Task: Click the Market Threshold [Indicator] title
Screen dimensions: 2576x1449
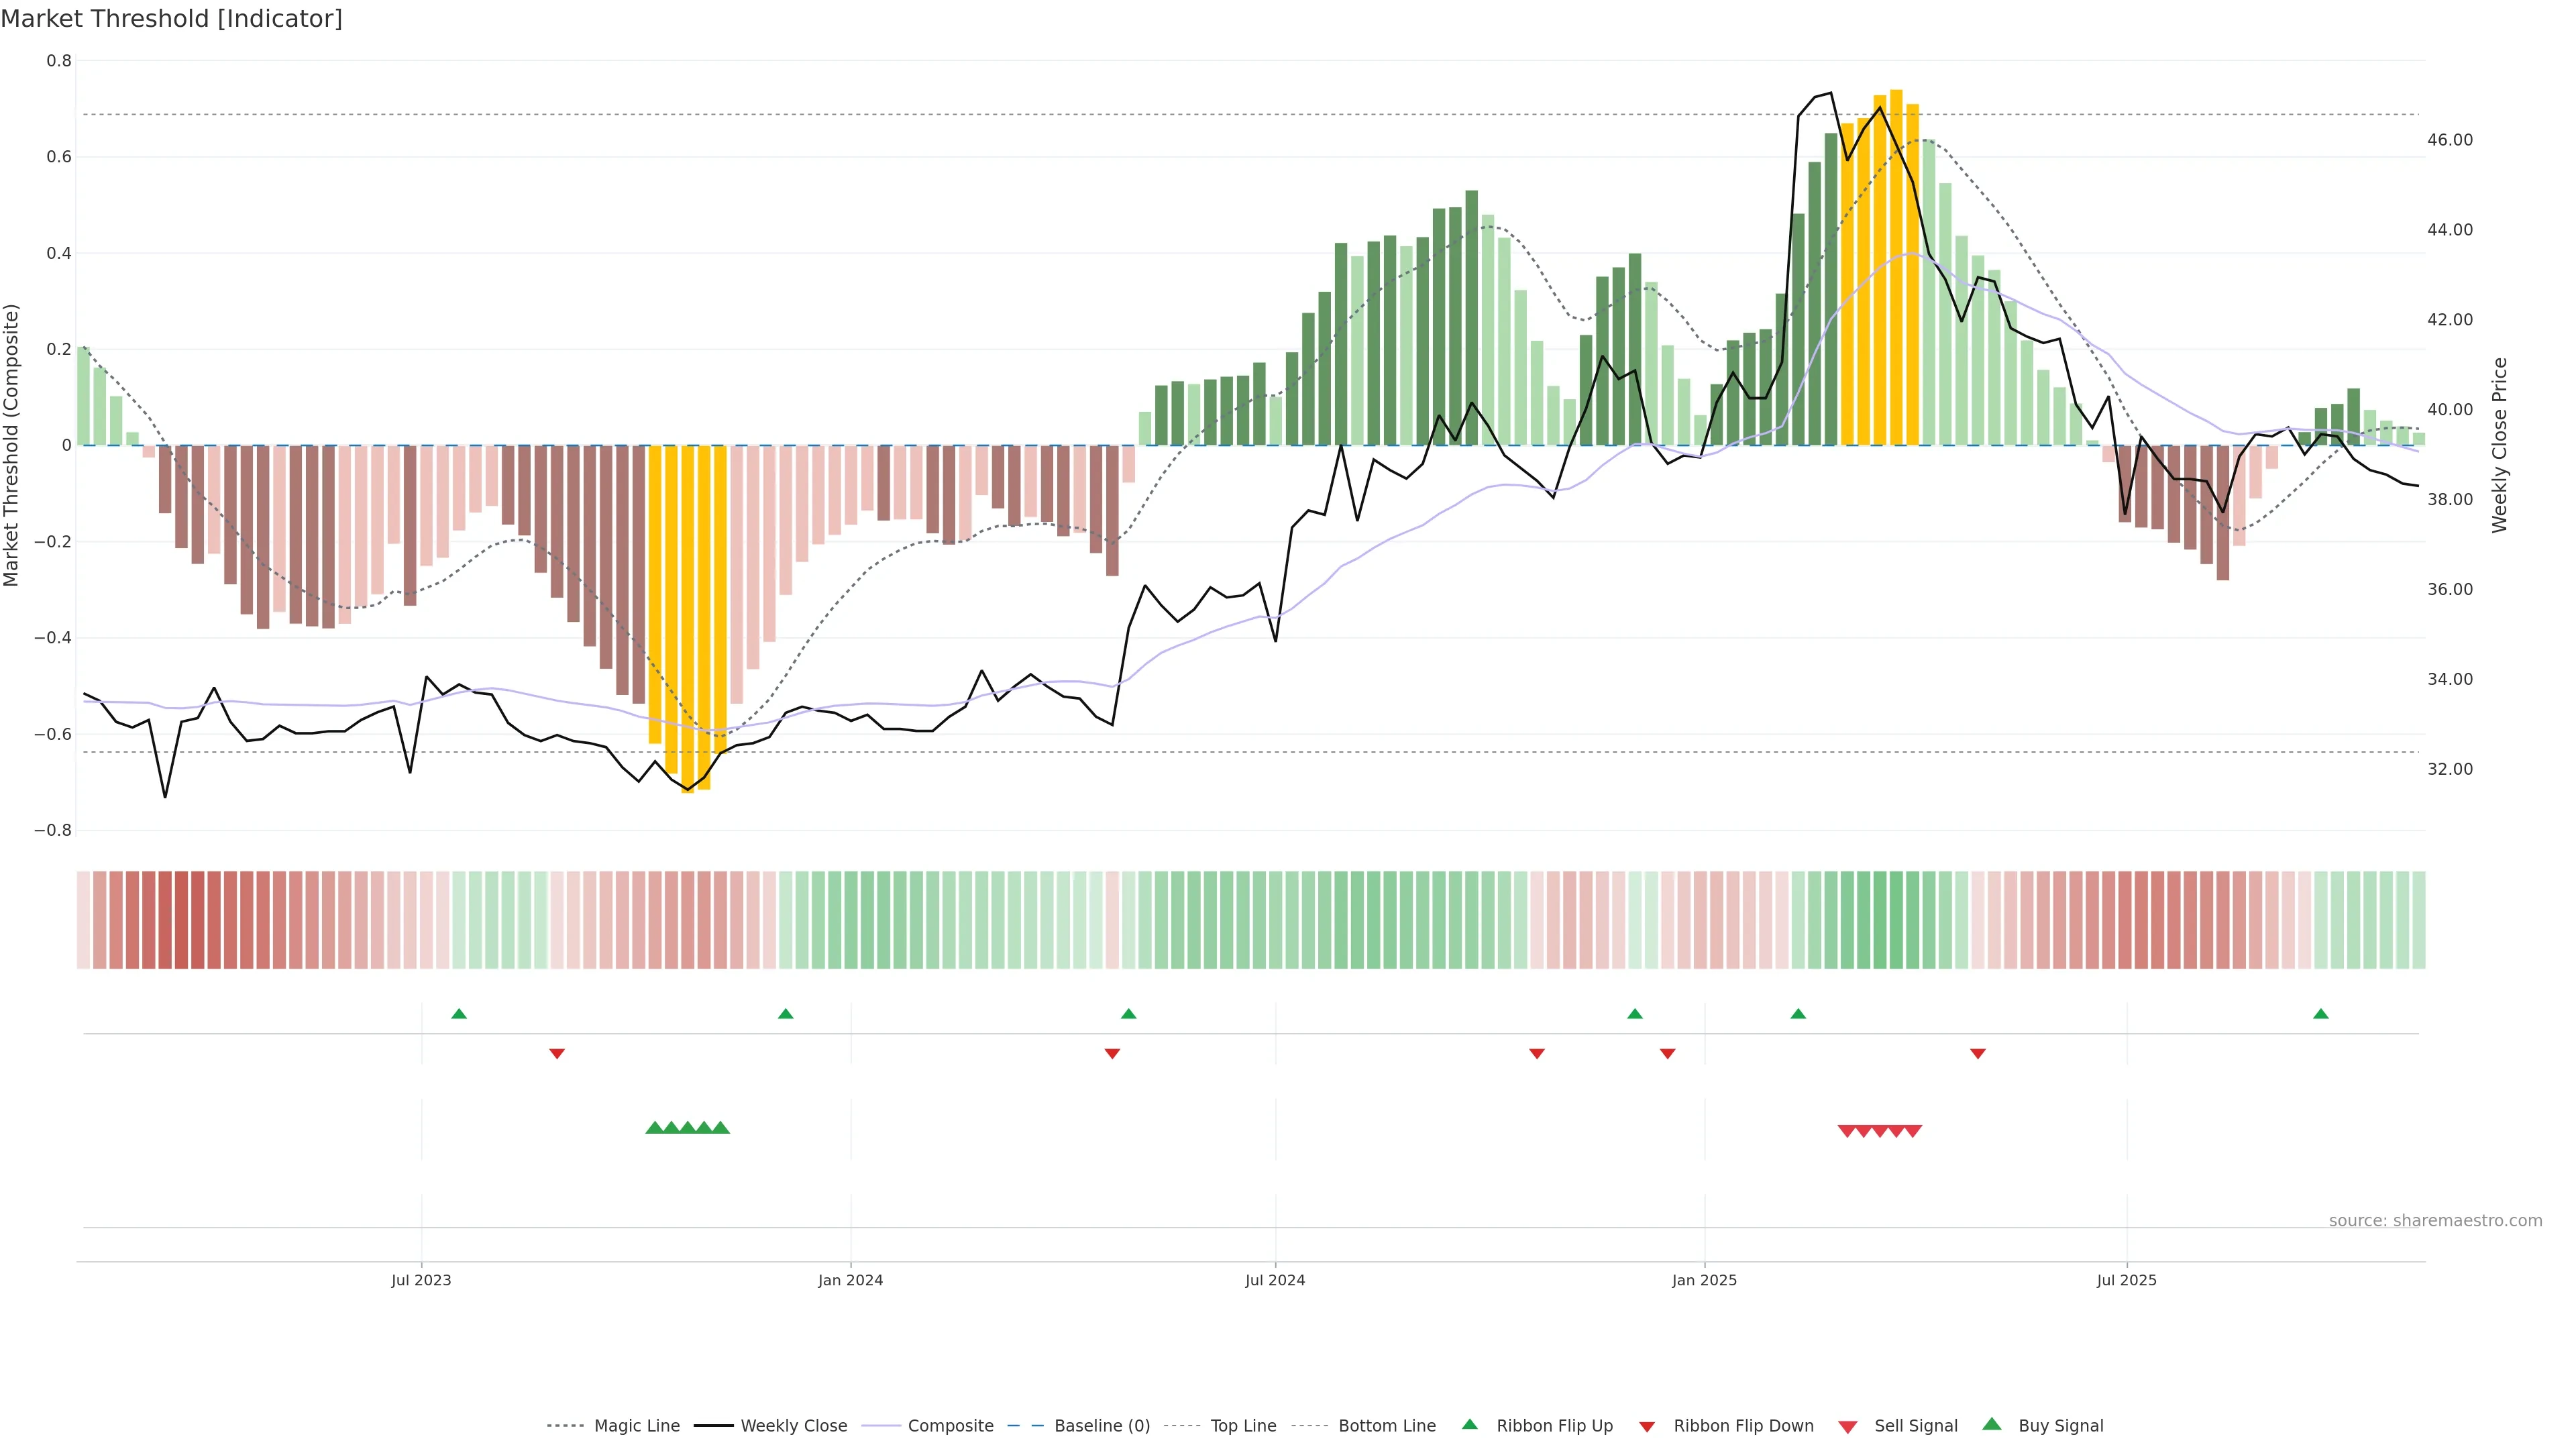Action: click(171, 19)
